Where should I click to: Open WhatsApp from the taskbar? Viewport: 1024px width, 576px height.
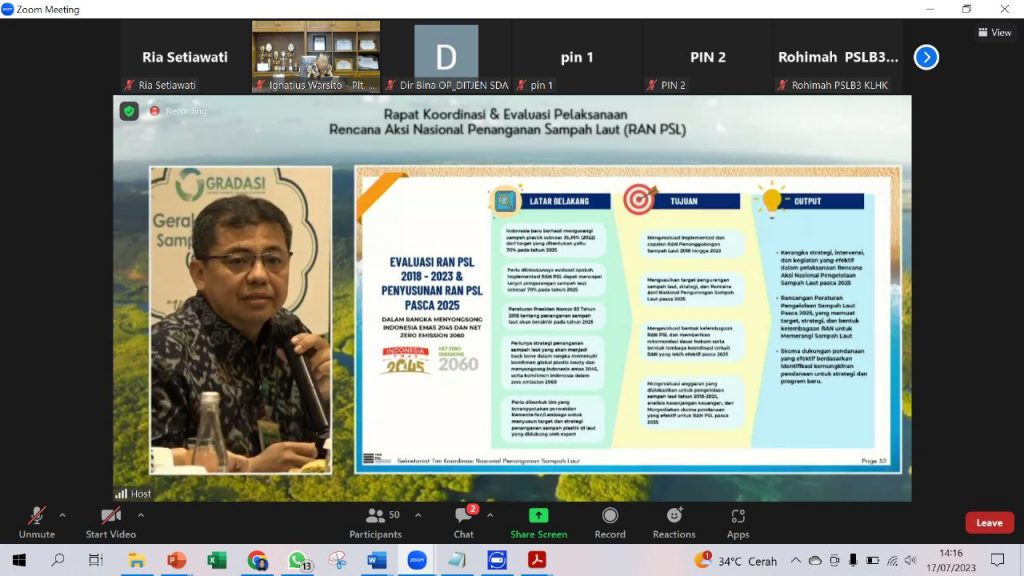[x=297, y=561]
